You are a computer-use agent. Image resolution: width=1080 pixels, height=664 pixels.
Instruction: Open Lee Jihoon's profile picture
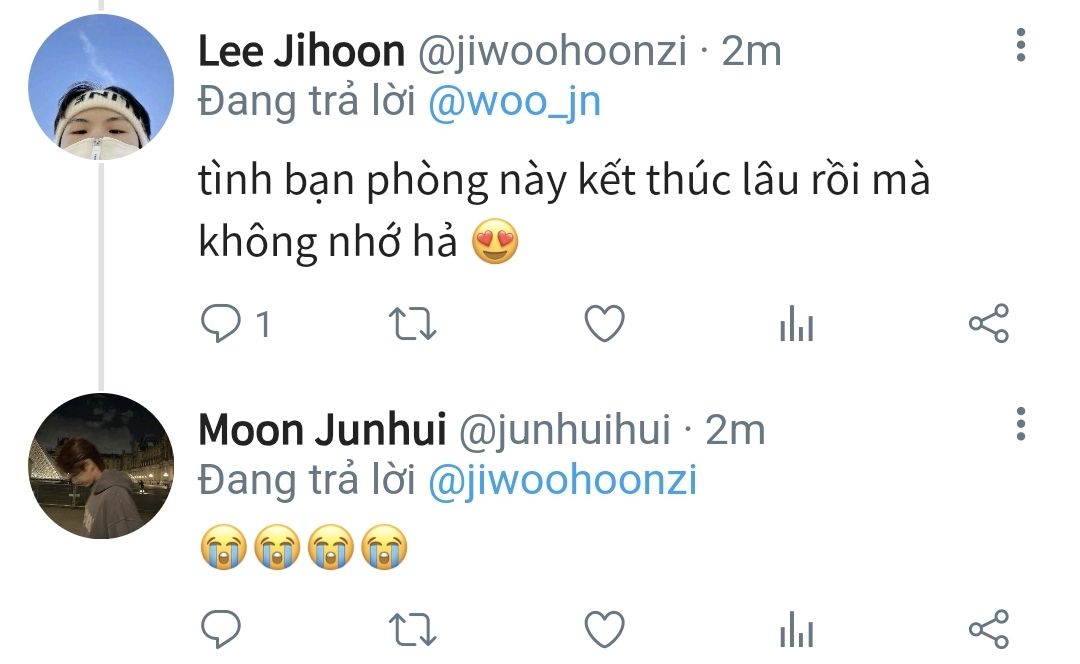tap(101, 87)
